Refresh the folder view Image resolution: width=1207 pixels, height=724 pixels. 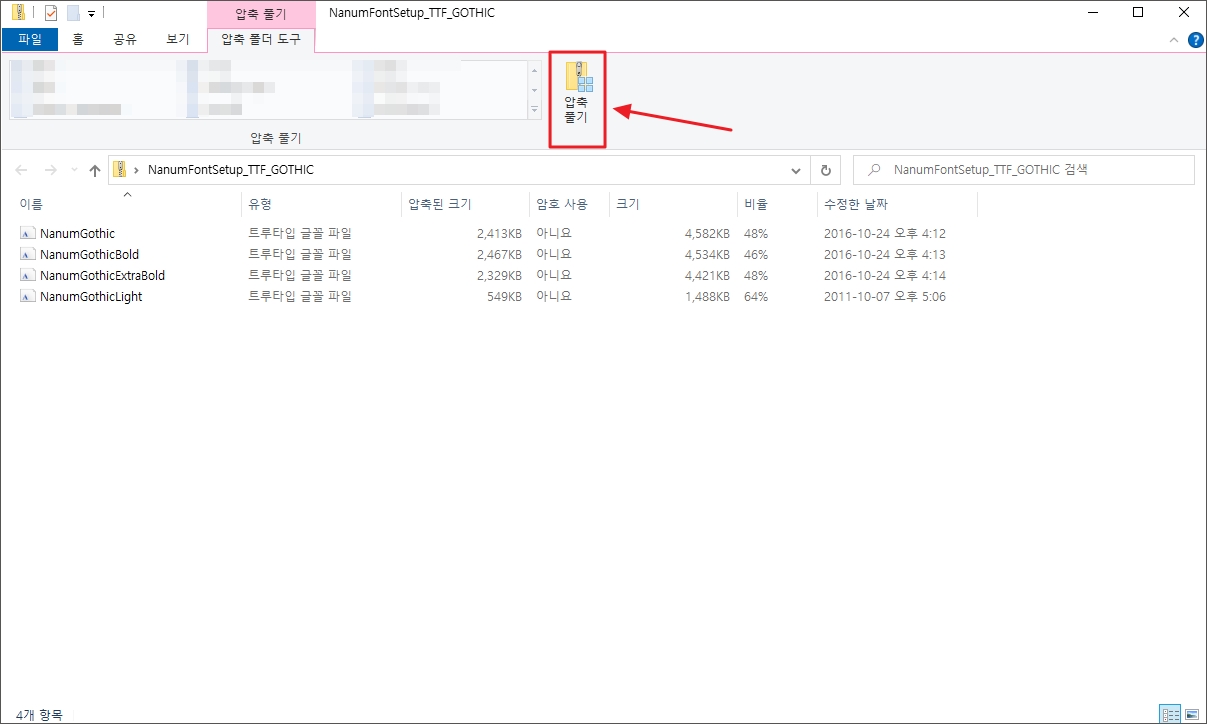click(x=825, y=170)
